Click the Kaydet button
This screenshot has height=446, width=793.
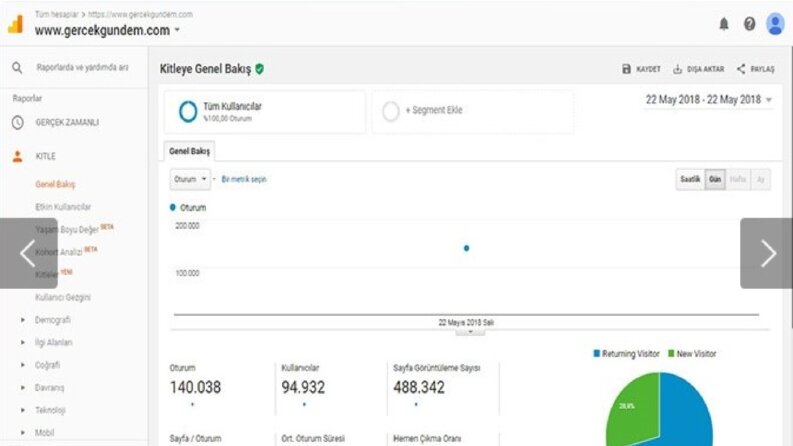[641, 69]
